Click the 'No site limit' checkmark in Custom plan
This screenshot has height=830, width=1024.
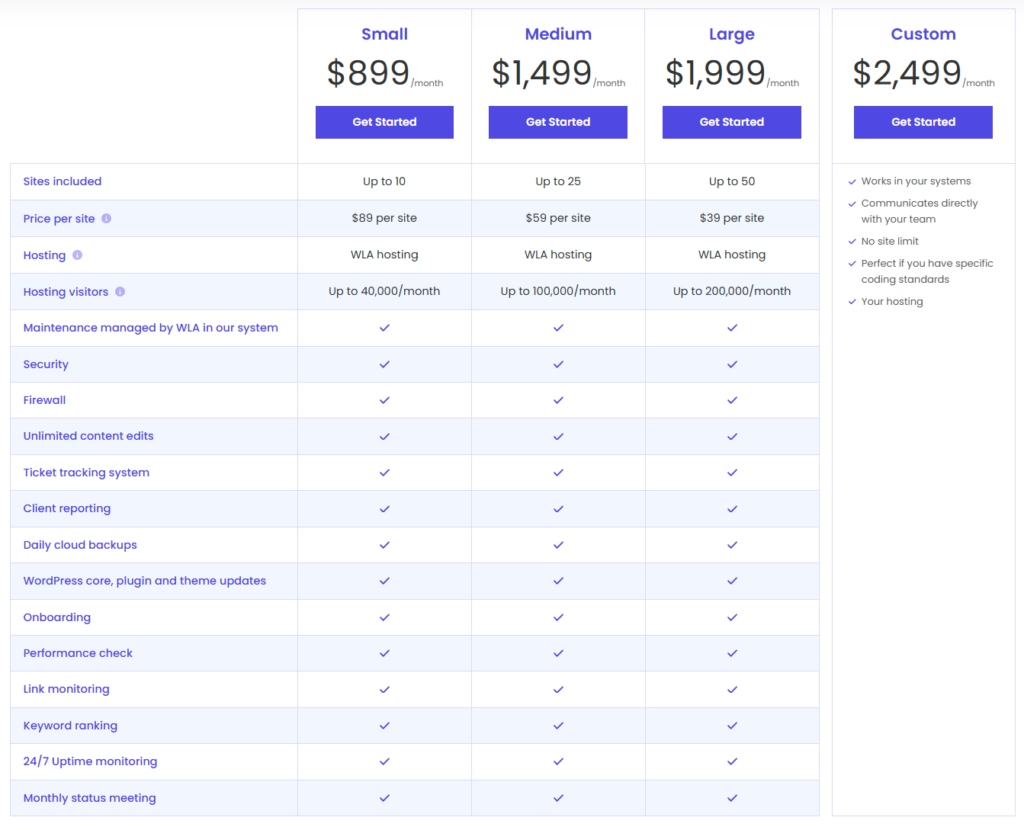853,241
